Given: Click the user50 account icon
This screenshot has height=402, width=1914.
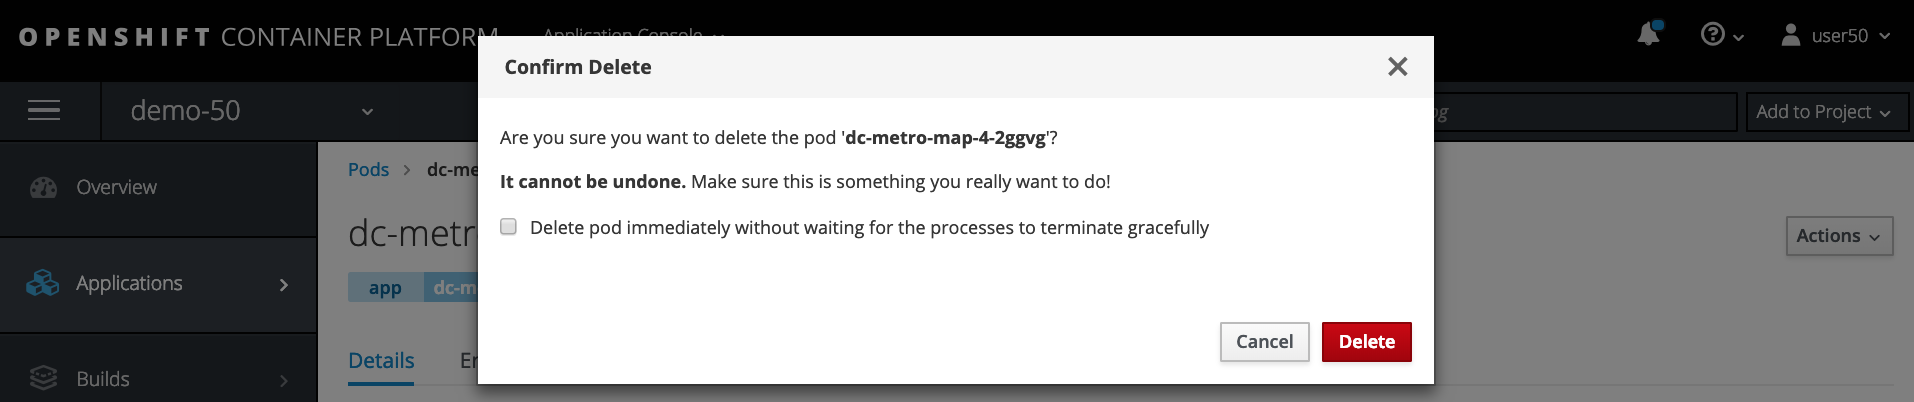Looking at the screenshot, I should tap(1791, 35).
